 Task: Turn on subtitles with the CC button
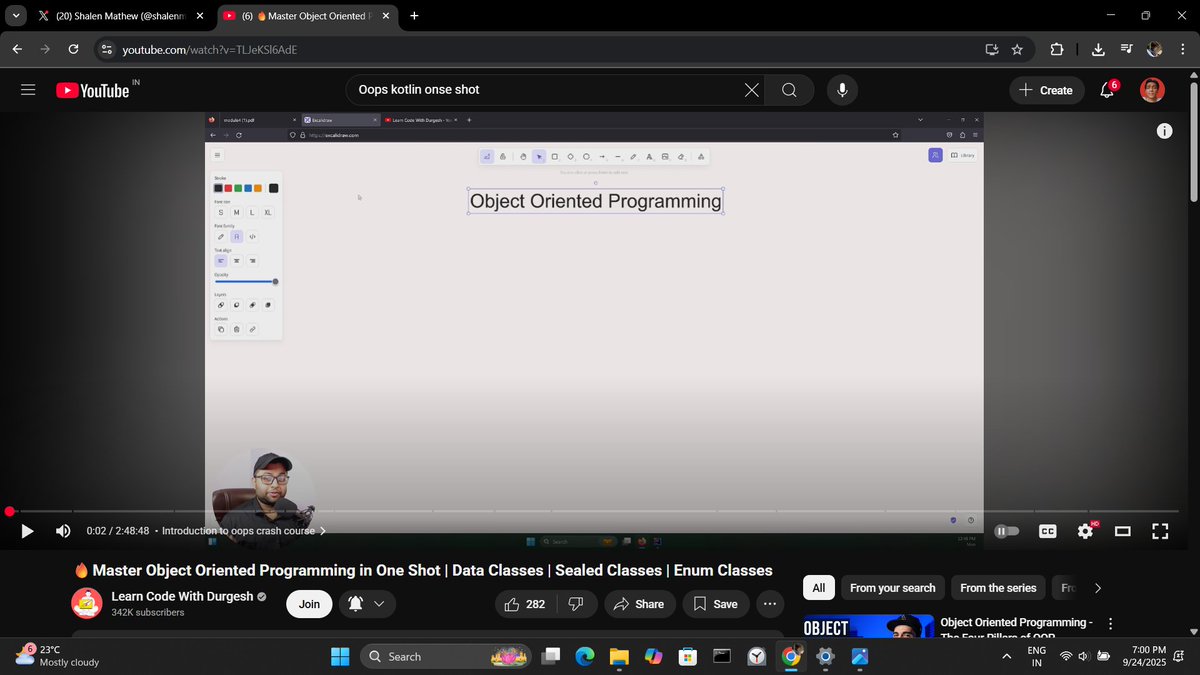pyautogui.click(x=1047, y=531)
